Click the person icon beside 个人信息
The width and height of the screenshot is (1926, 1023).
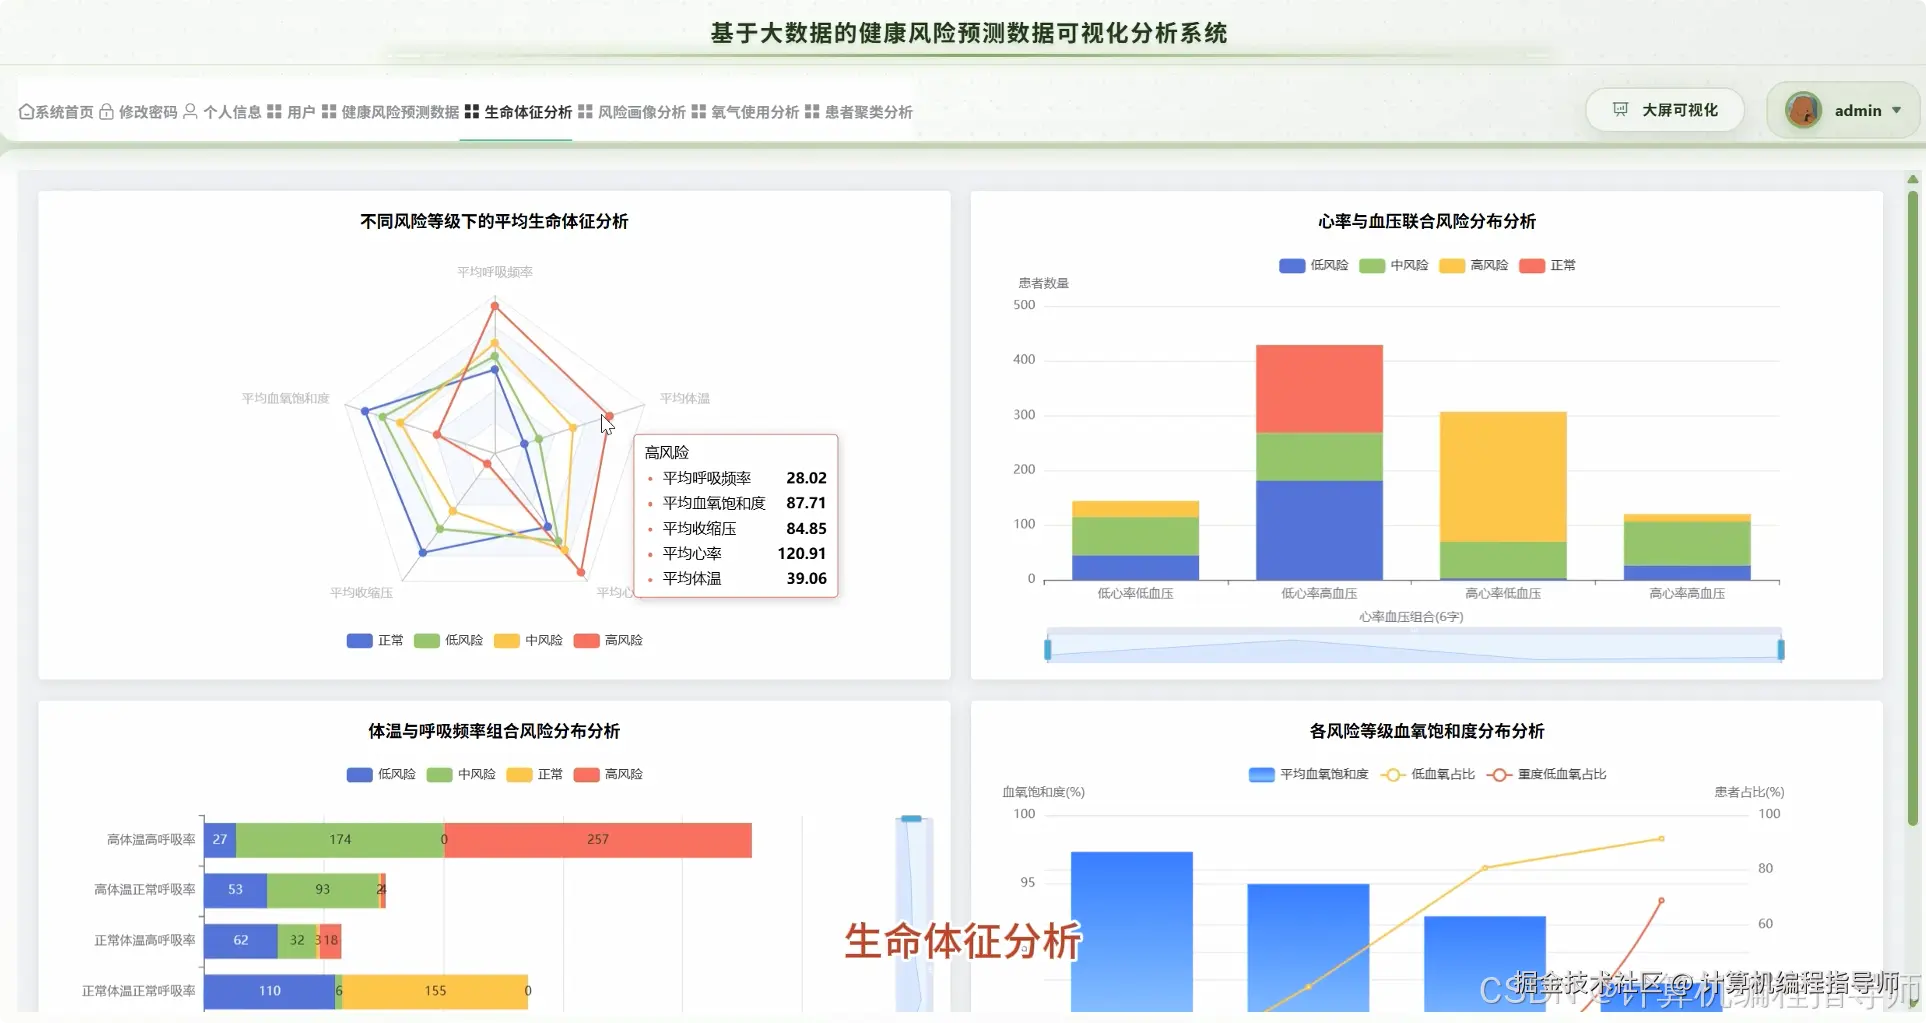[x=190, y=112]
